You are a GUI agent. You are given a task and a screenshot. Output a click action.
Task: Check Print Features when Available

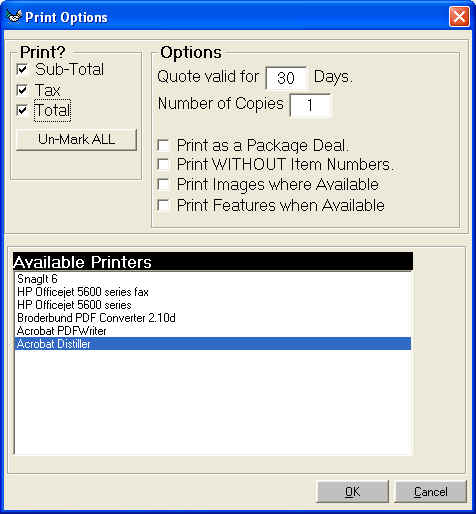click(163, 205)
